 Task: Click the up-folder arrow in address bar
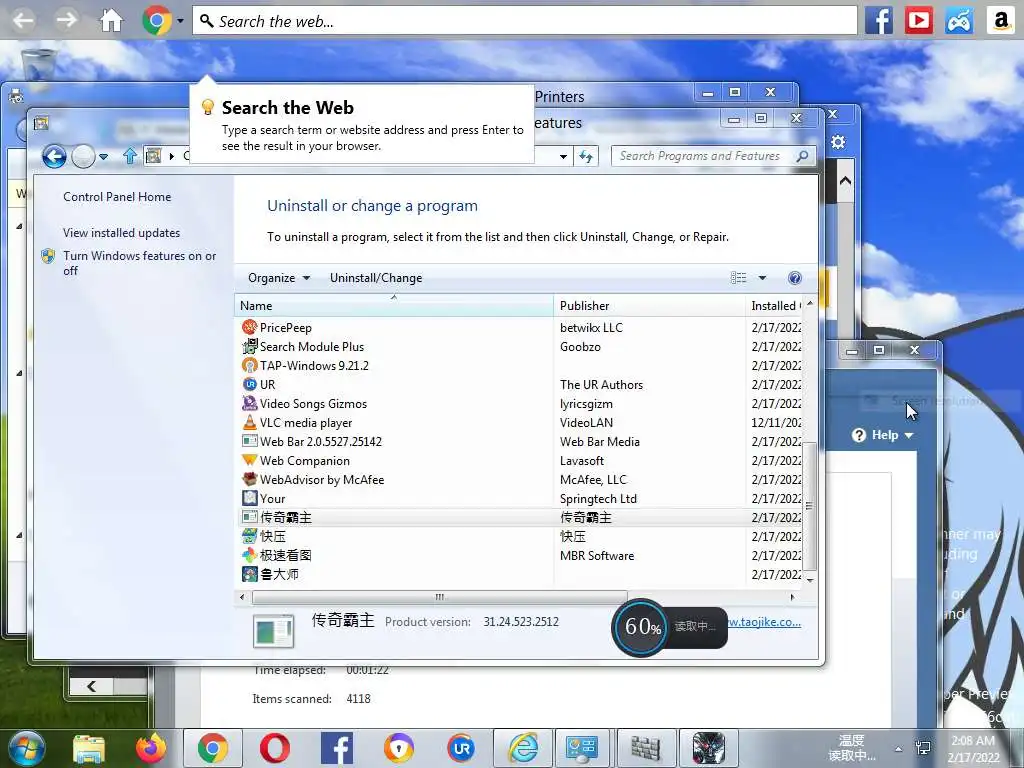(x=129, y=156)
